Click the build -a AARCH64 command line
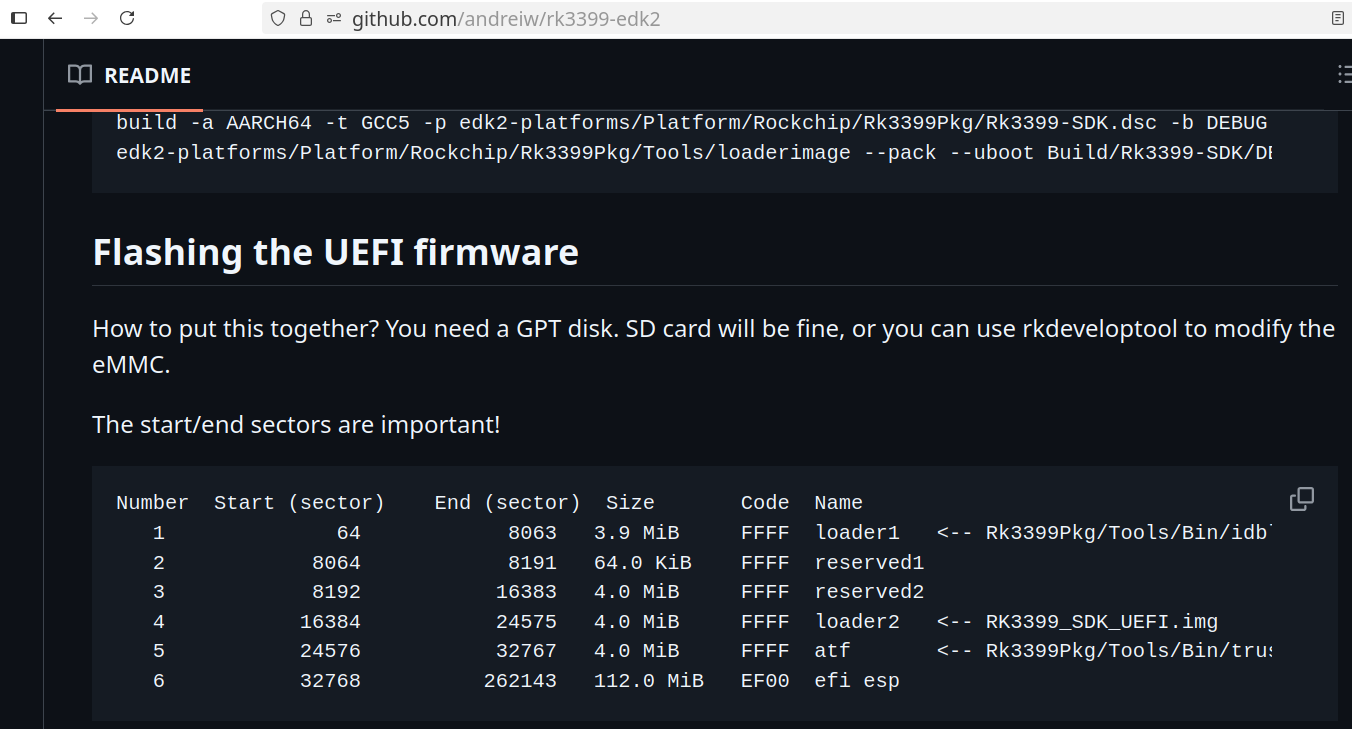The height and width of the screenshot is (729, 1352). pyautogui.click(x=690, y=123)
